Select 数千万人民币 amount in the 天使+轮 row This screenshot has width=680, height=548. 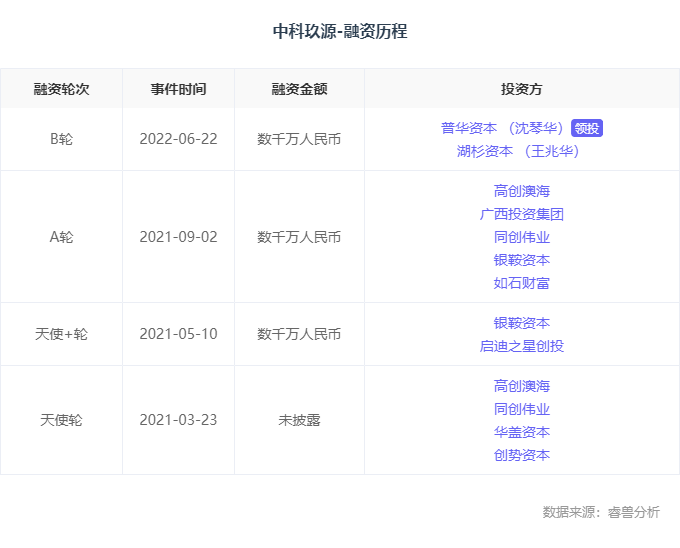click(x=299, y=334)
